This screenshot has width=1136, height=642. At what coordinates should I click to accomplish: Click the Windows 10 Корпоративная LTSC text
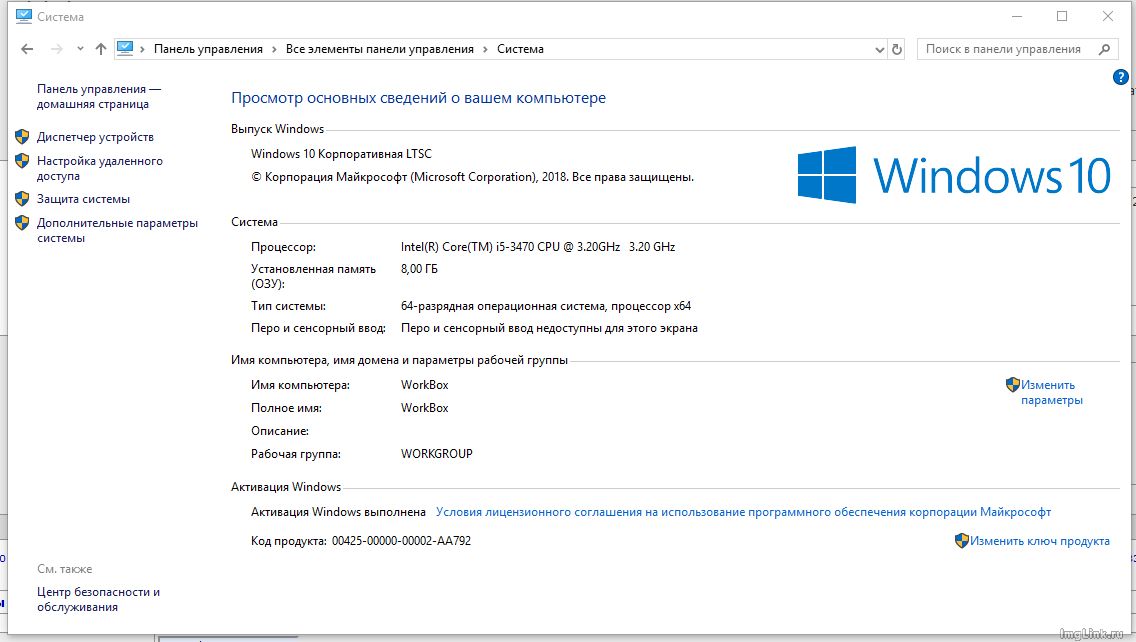tap(341, 154)
